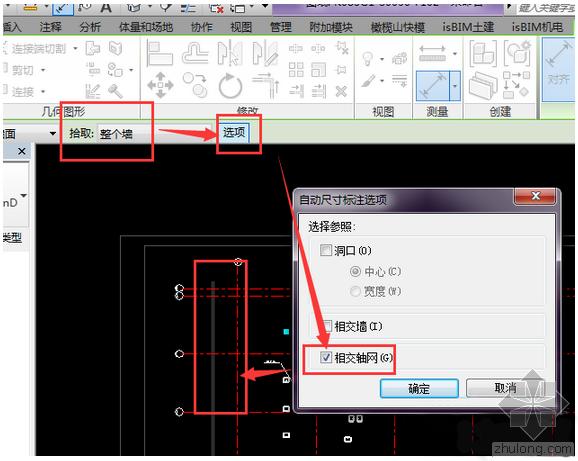578x461 pixels.
Task: Choose Trim/Extend to Corner tool
Action: (x=265, y=85)
